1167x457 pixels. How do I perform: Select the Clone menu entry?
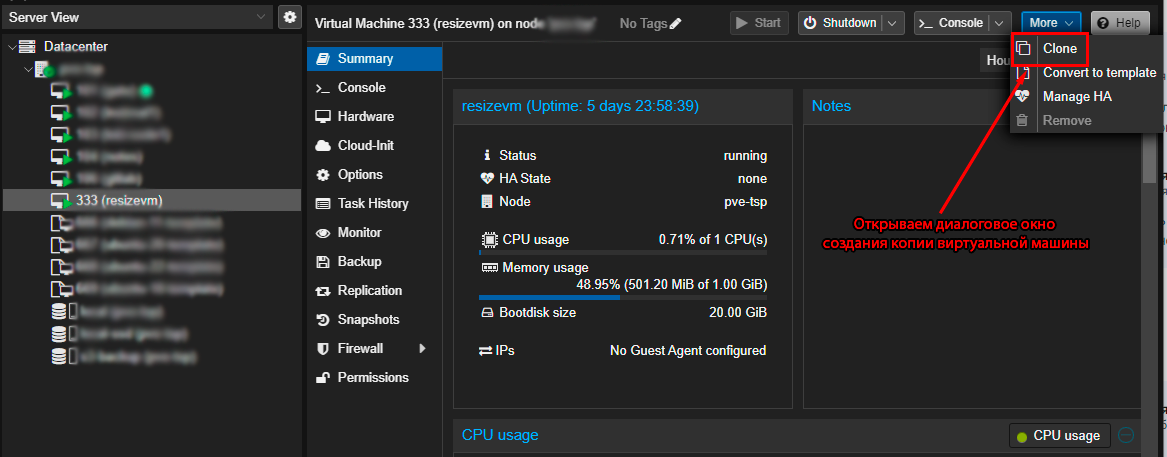pyautogui.click(x=1059, y=48)
